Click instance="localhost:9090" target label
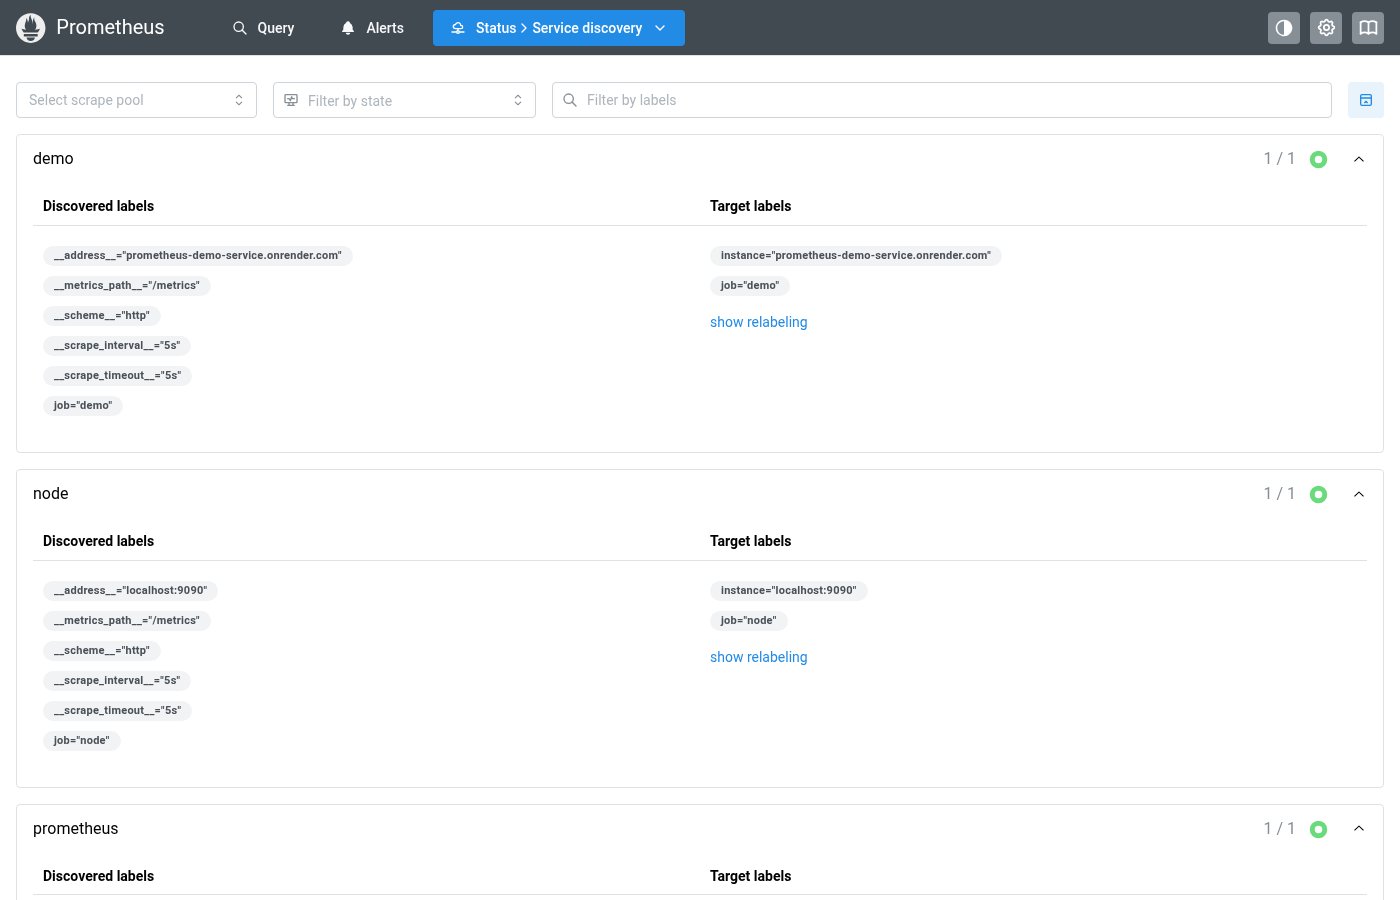Image resolution: width=1400 pixels, height=900 pixels. click(789, 591)
